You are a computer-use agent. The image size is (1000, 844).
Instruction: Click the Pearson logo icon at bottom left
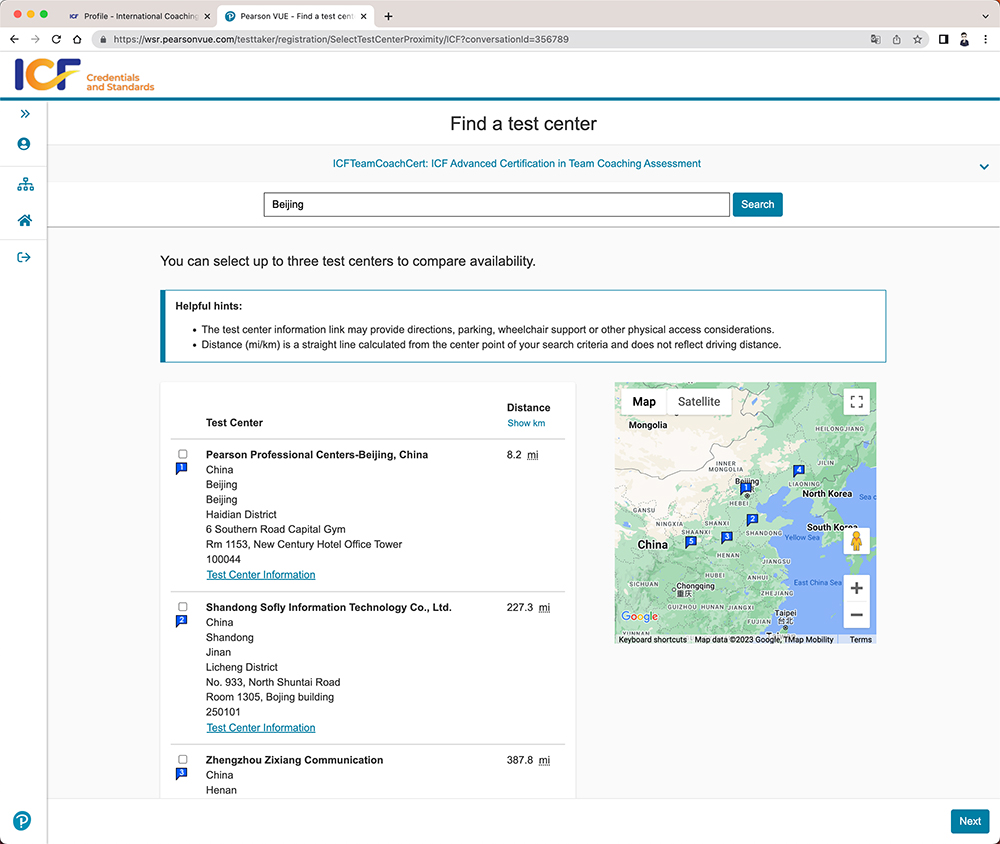22,821
